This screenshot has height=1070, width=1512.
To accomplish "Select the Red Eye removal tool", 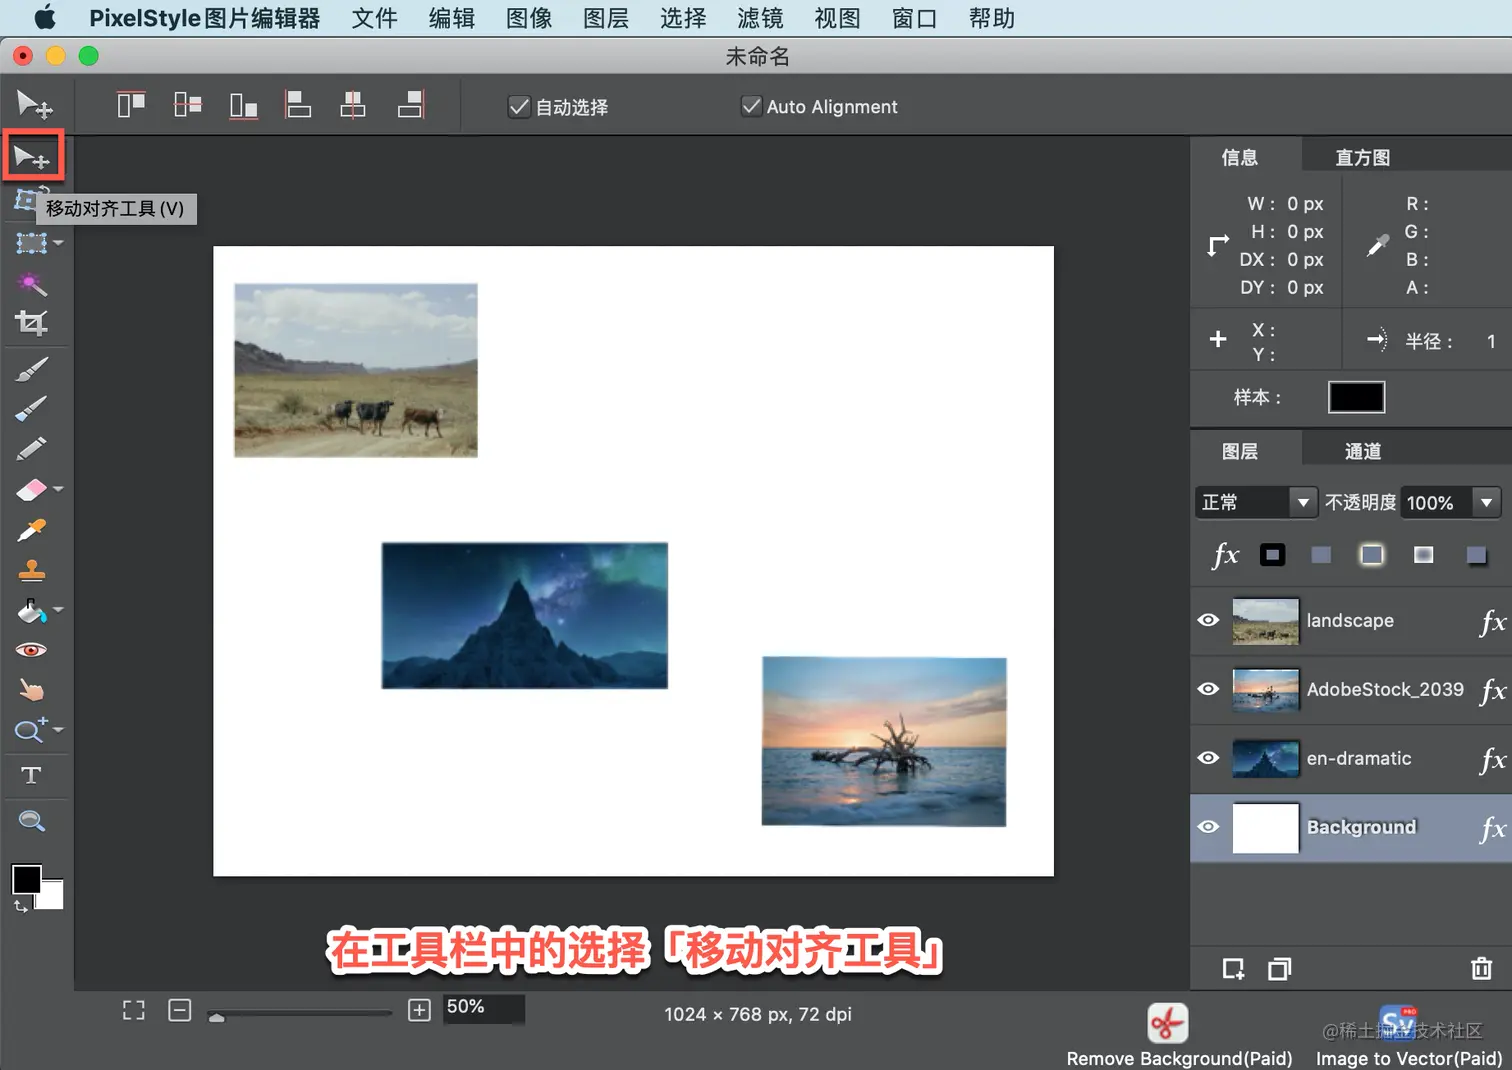I will tap(31, 650).
